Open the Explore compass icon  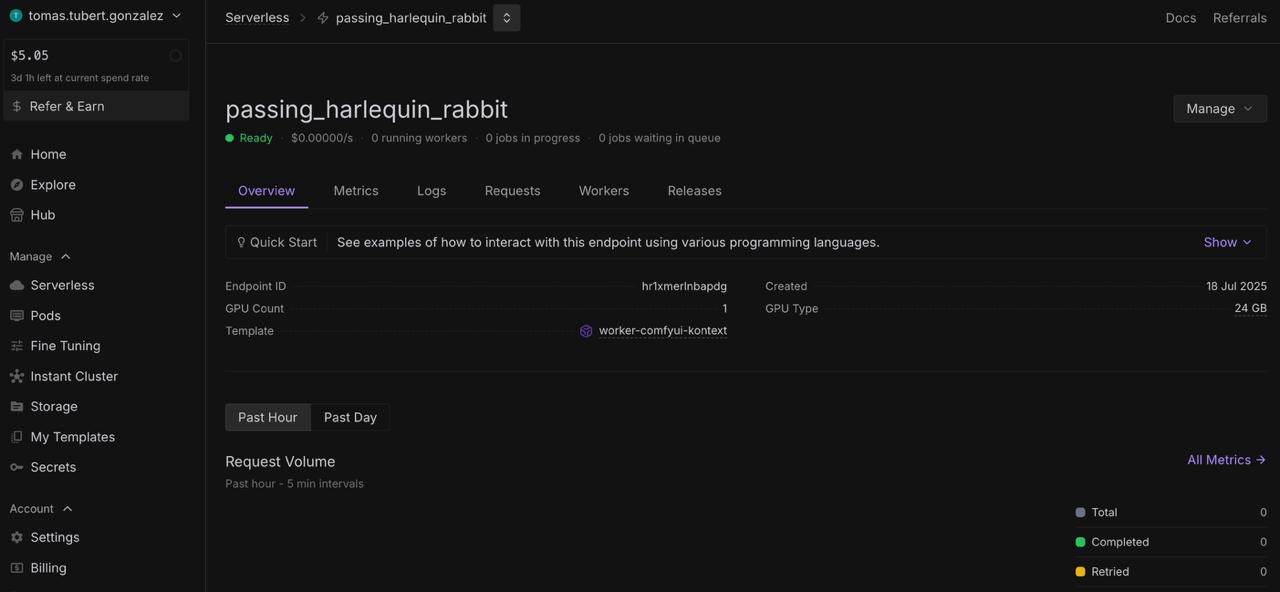point(16,185)
